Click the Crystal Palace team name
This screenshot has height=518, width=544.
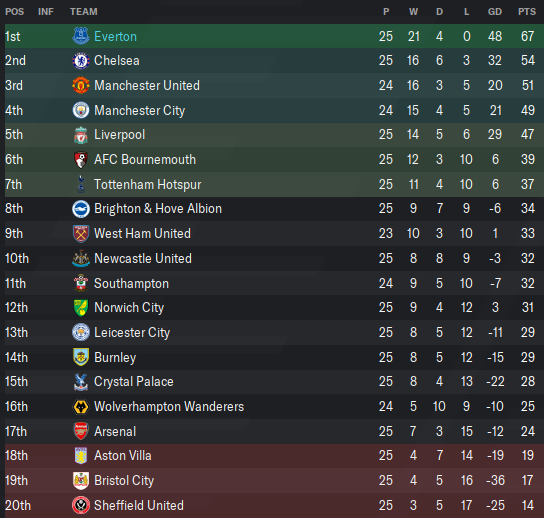134,382
